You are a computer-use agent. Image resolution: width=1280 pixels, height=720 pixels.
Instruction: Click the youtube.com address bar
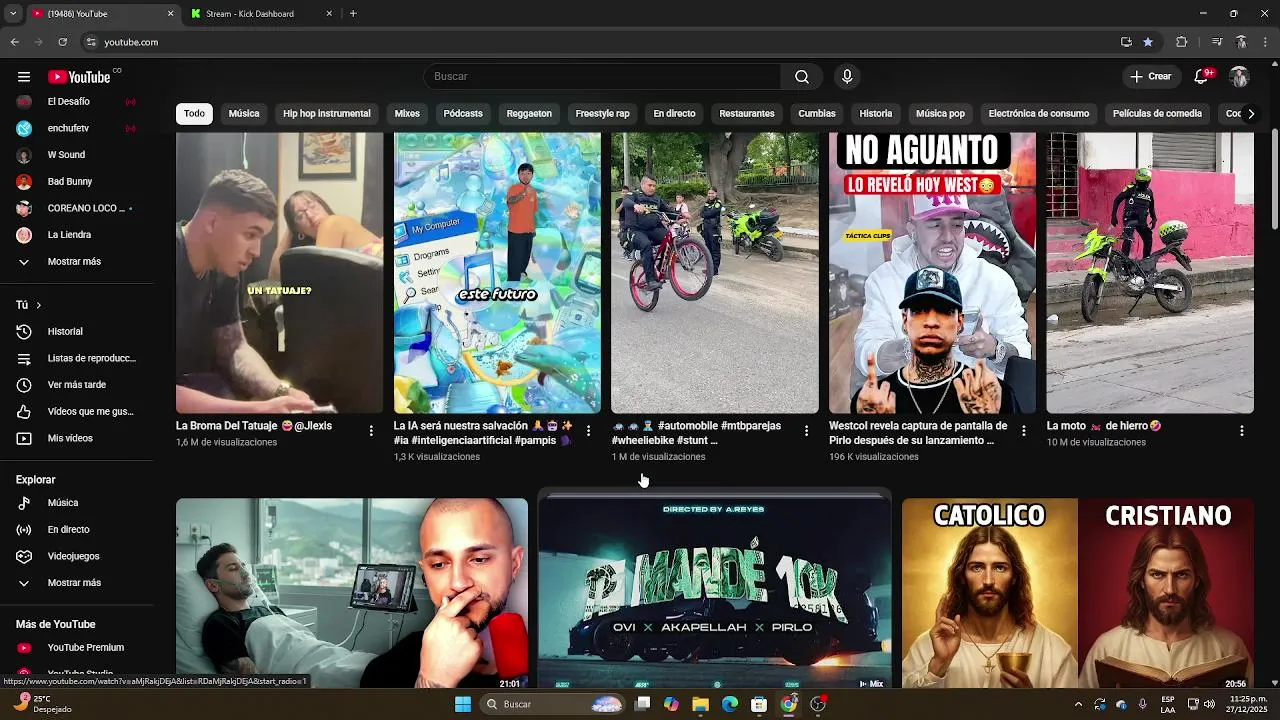point(600,42)
